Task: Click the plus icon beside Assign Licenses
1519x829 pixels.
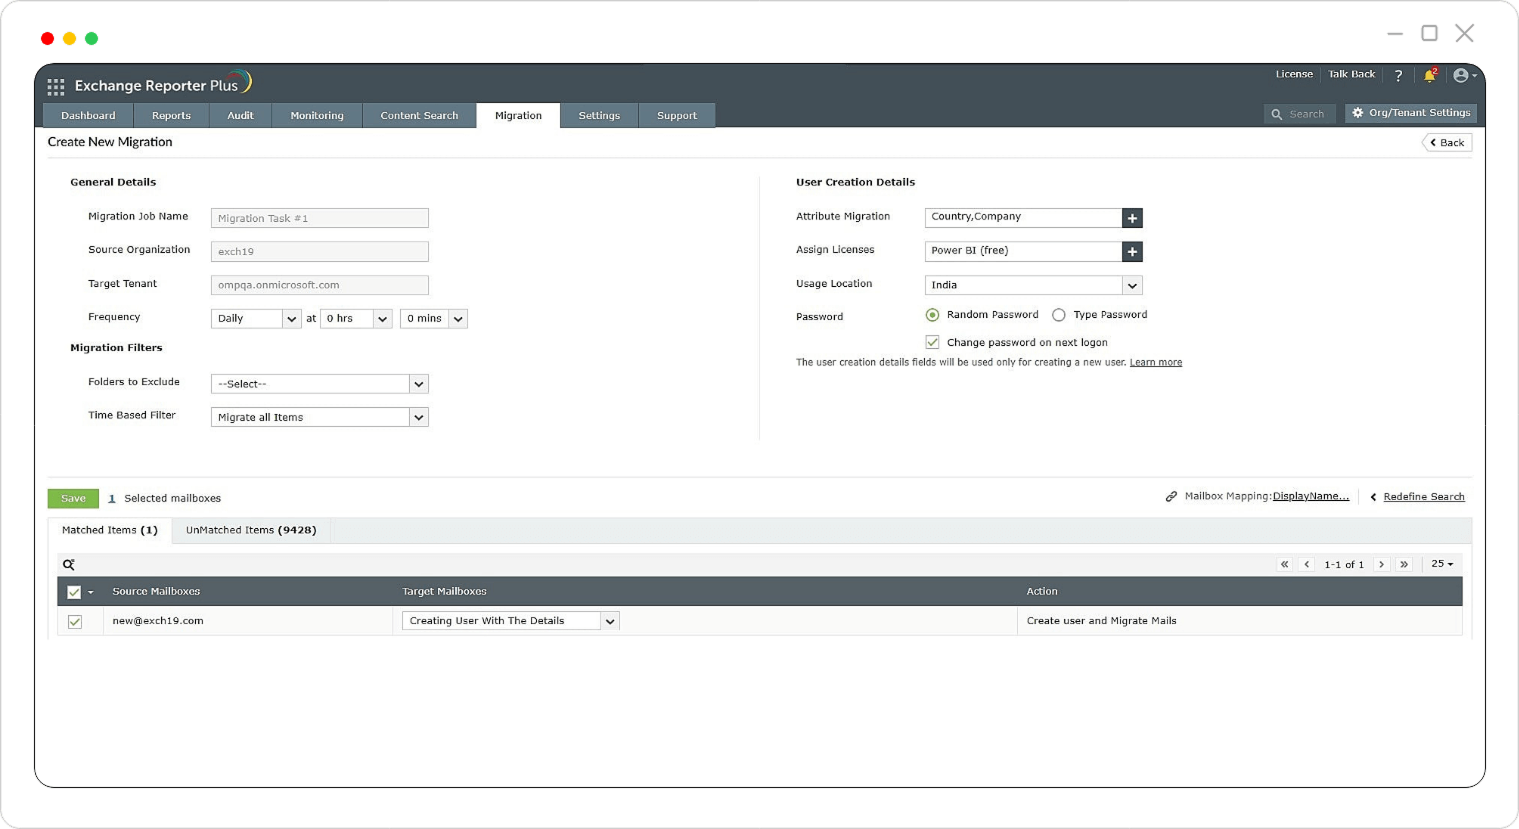Action: [x=1132, y=252]
